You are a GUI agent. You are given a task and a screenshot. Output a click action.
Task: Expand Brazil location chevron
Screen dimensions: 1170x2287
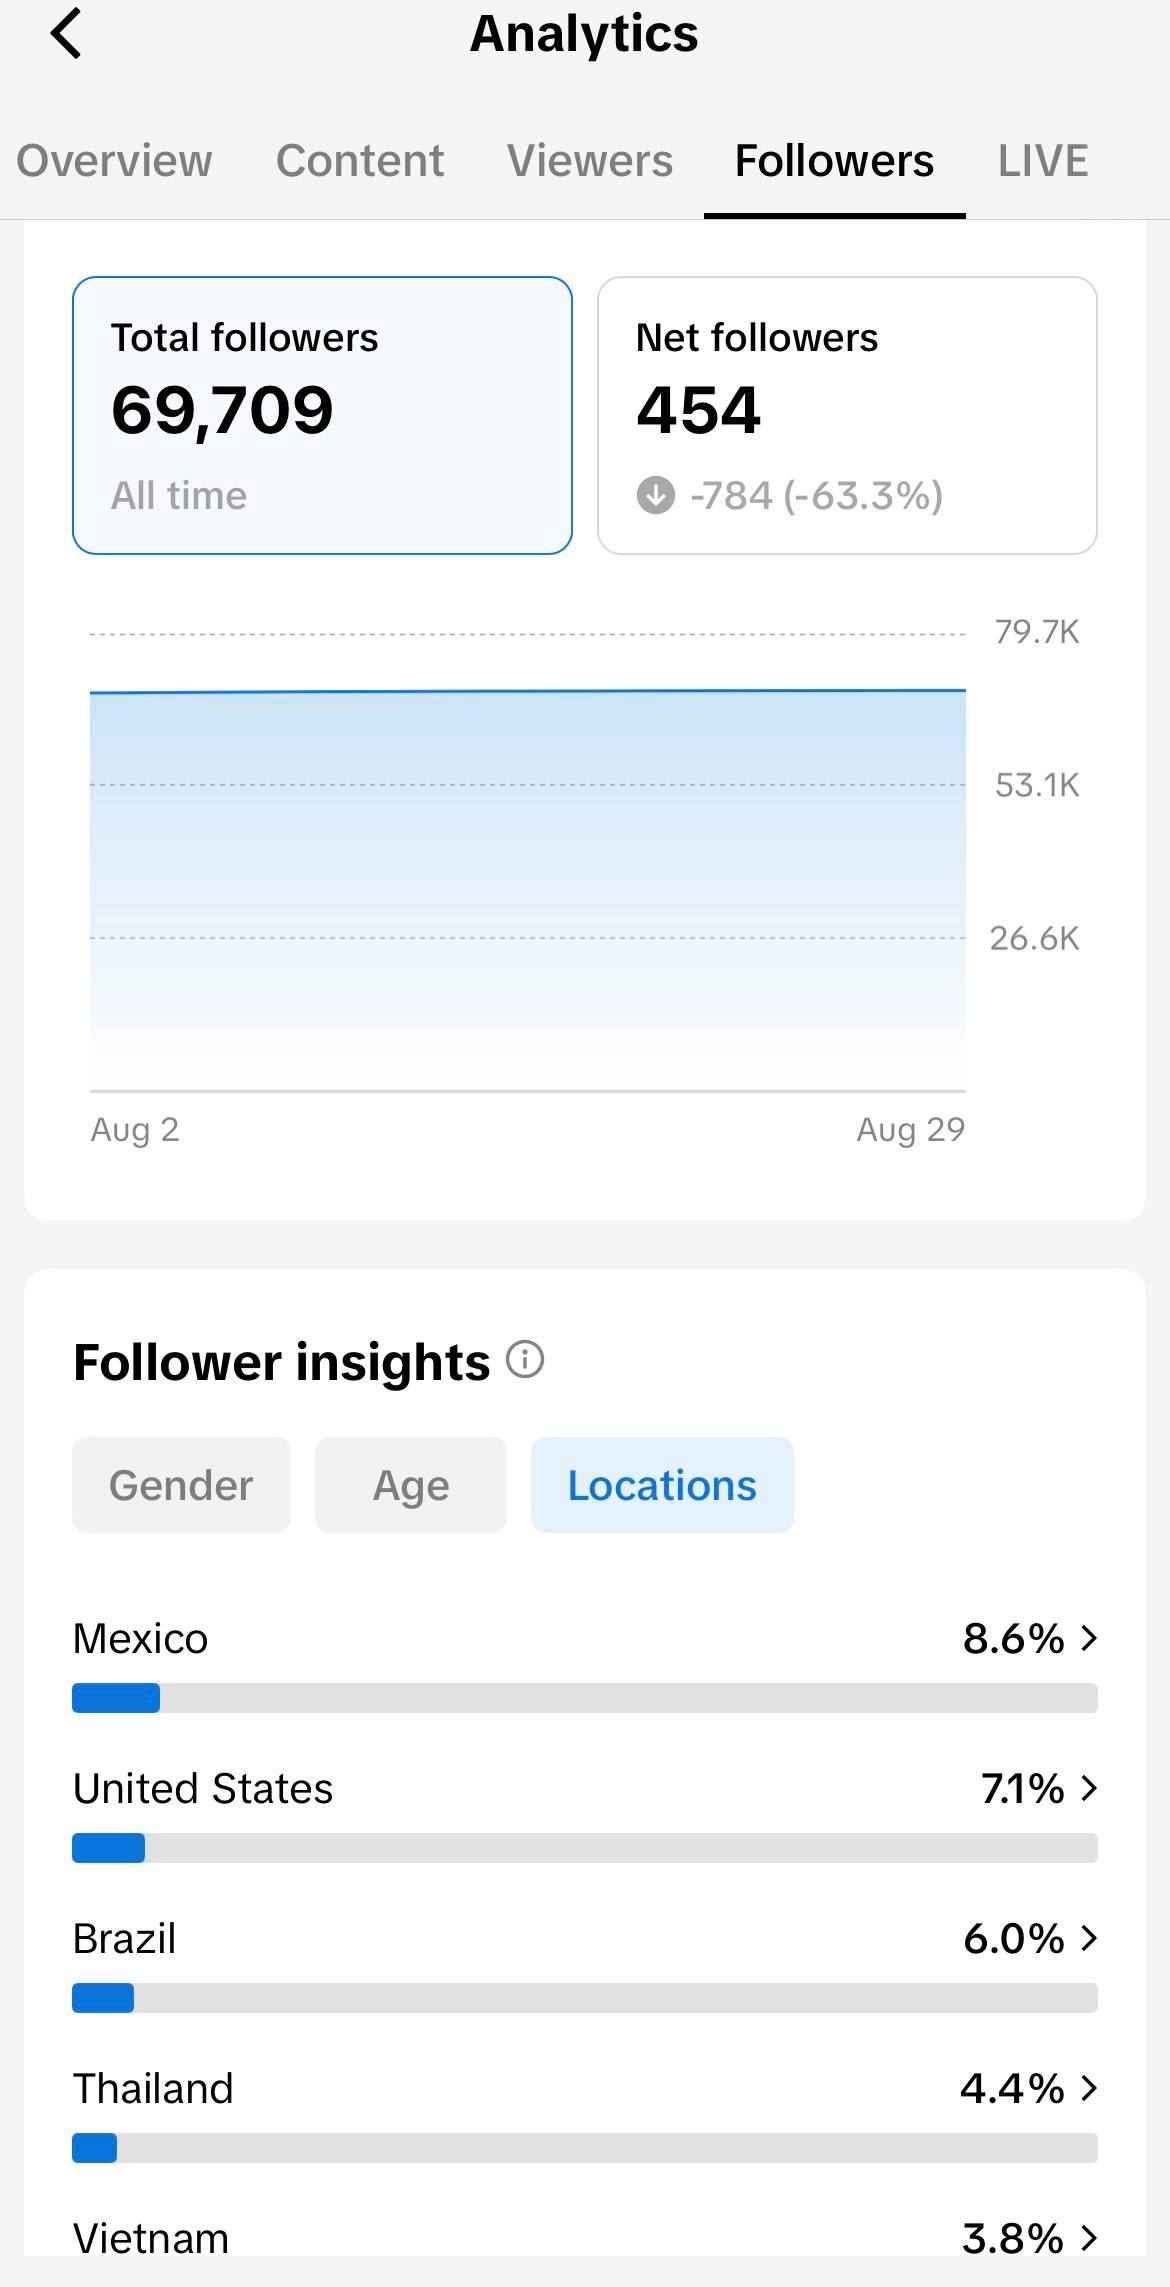pos(1090,1938)
